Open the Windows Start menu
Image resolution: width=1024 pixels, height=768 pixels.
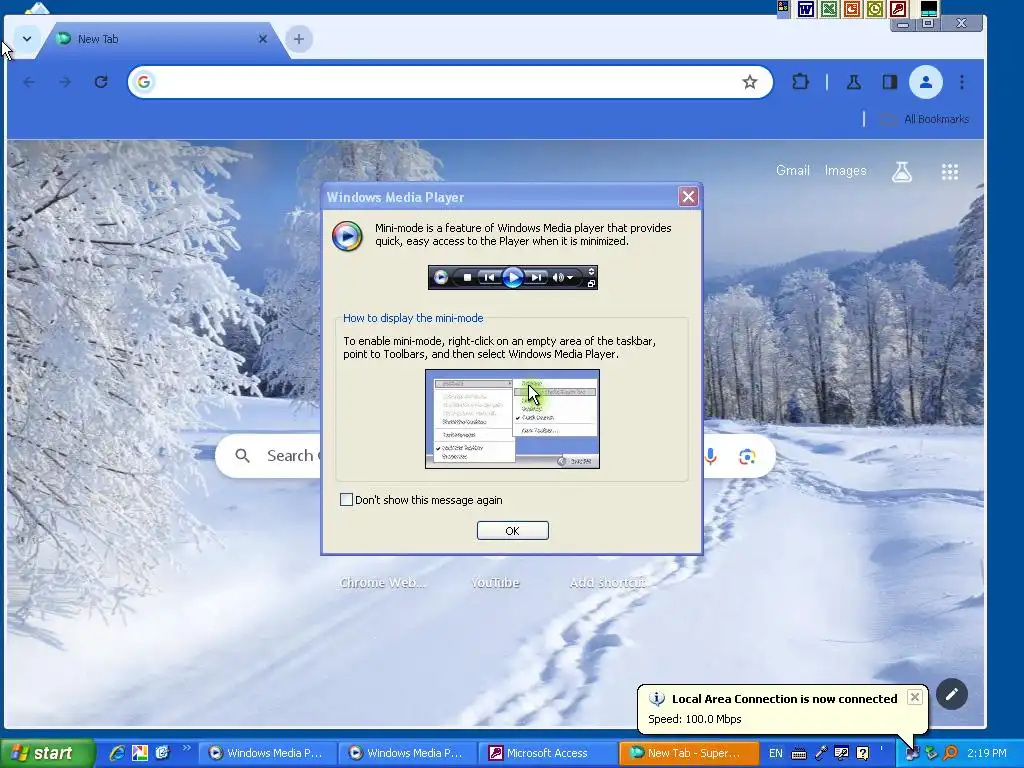click(x=46, y=753)
